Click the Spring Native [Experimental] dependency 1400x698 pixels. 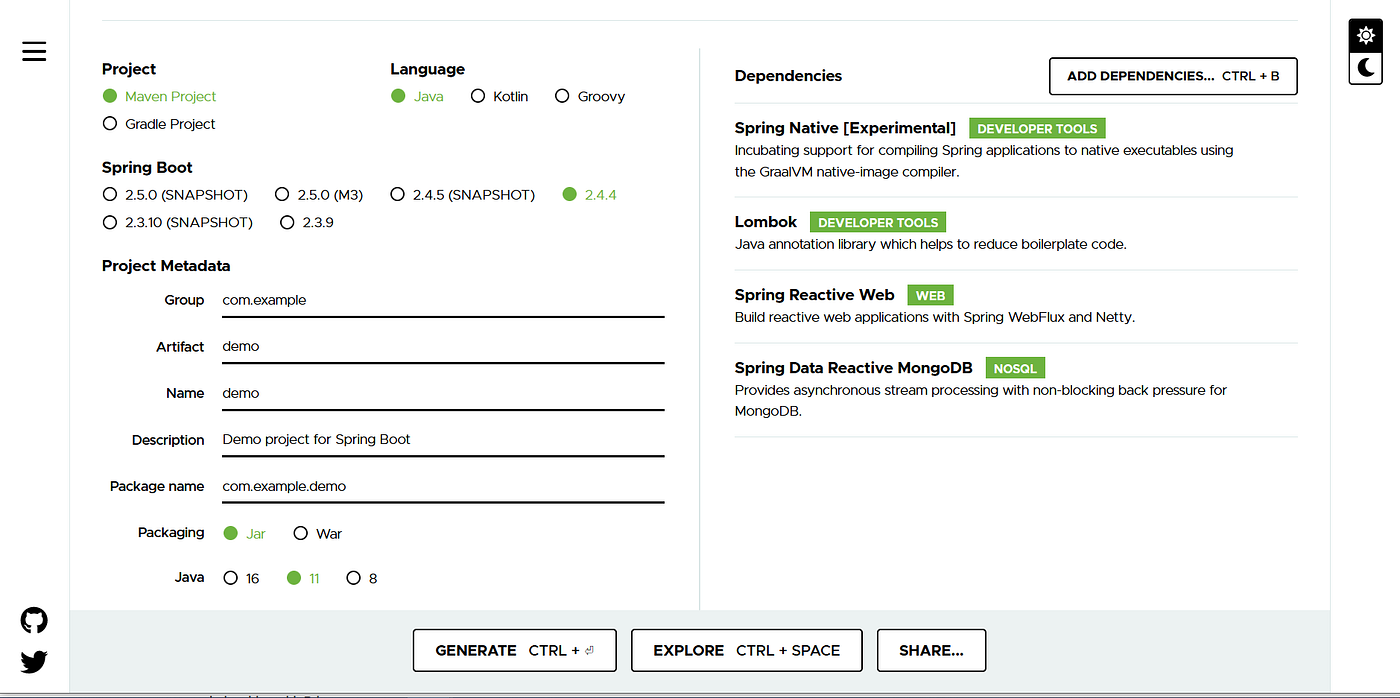coord(1016,150)
